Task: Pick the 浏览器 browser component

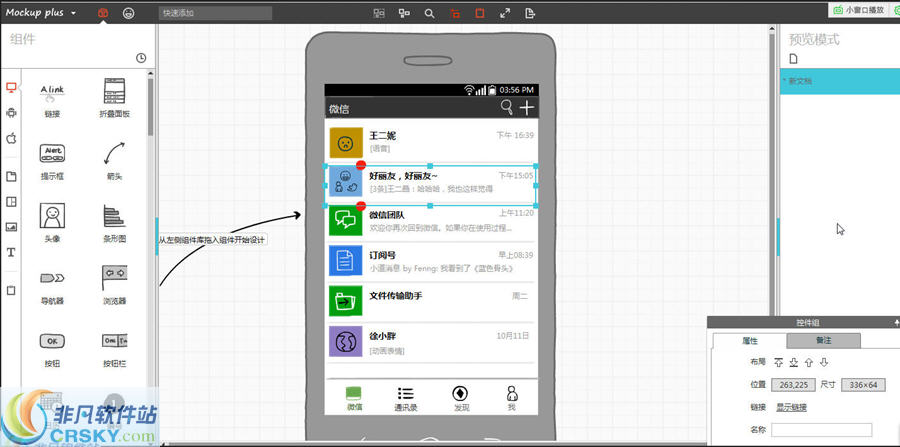Action: coord(114,285)
